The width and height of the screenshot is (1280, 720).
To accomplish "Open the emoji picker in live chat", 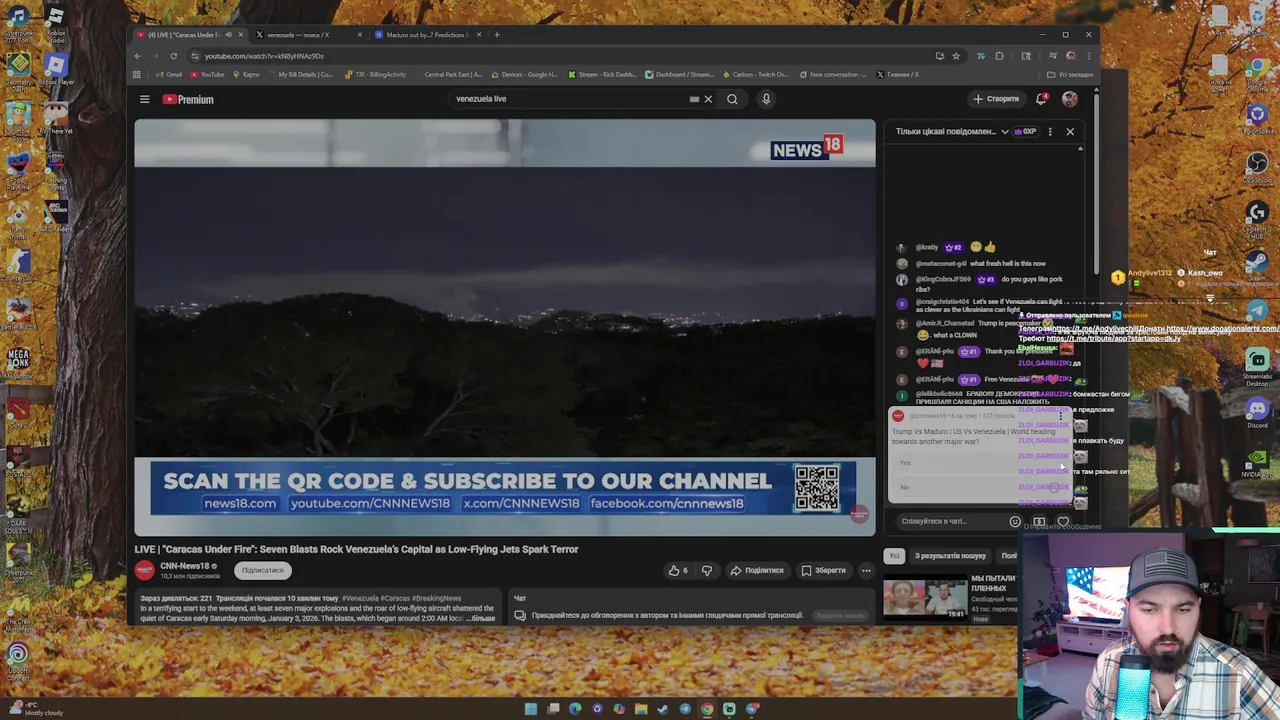I will coord(1015,521).
